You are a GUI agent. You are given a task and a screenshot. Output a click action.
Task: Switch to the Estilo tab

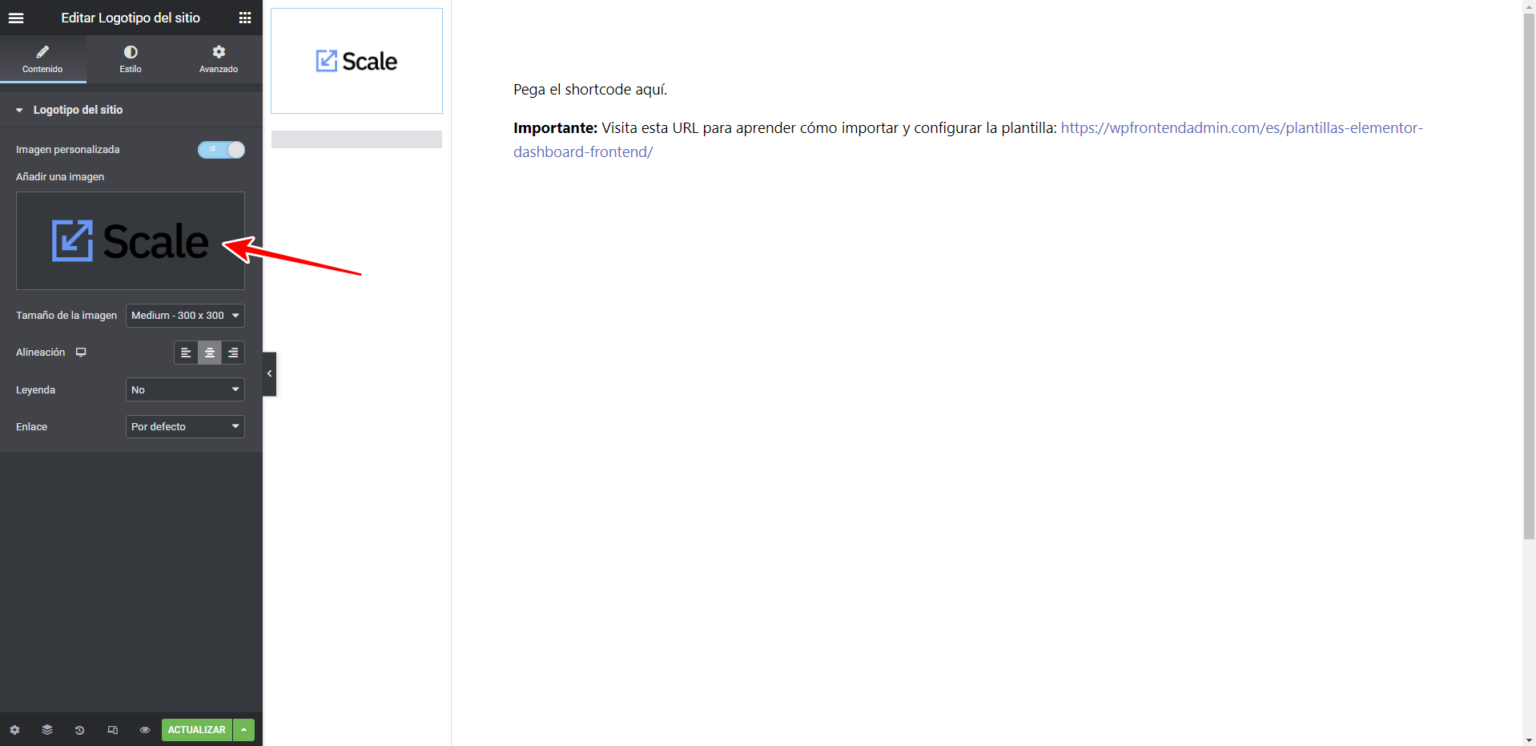(130, 59)
